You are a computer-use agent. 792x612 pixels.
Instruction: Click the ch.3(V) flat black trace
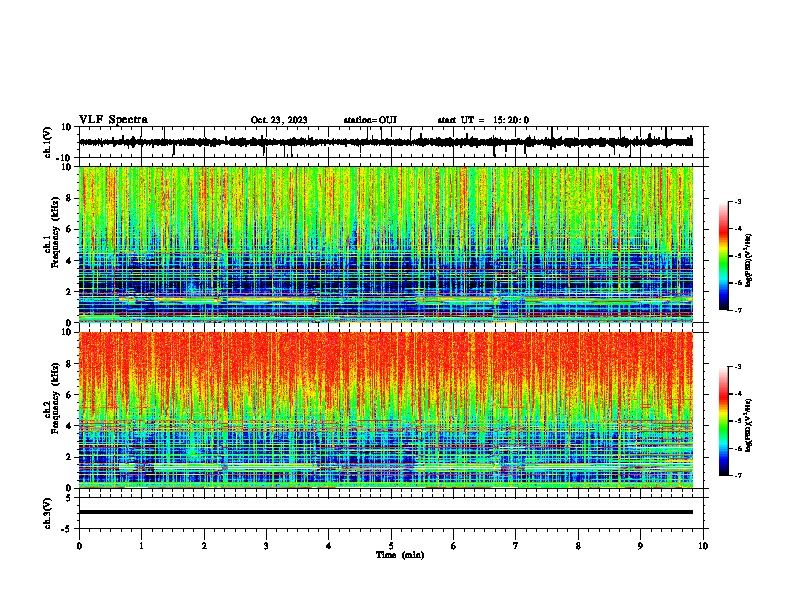[x=385, y=512]
